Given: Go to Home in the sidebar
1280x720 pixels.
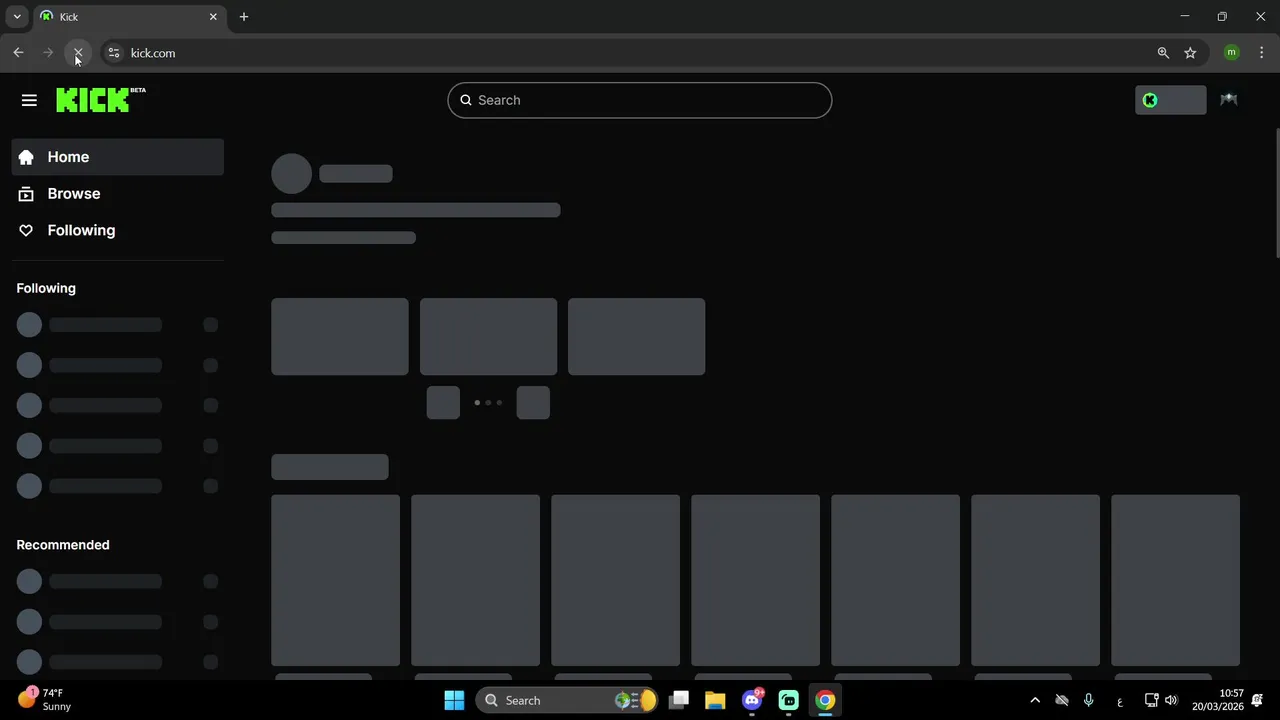Looking at the screenshot, I should coord(118,157).
